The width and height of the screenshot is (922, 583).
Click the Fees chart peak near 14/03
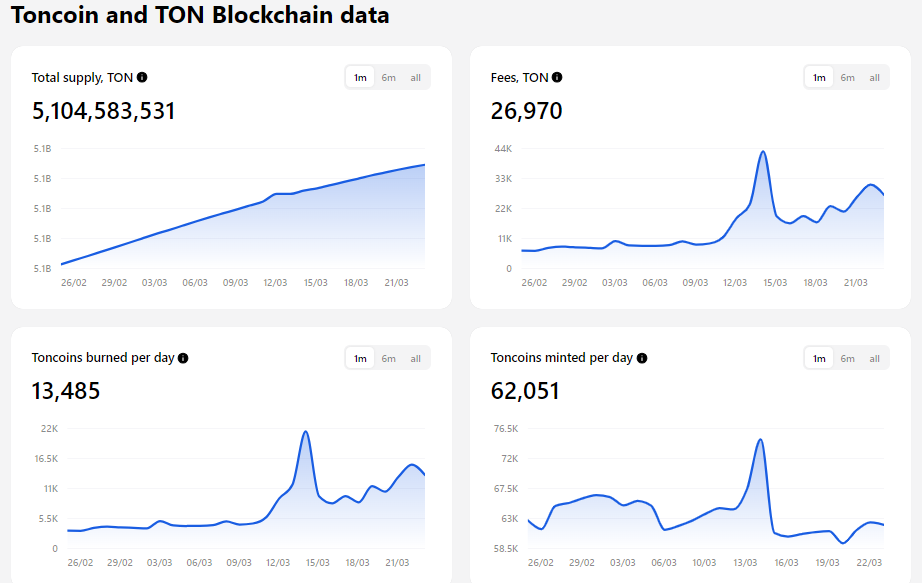click(x=762, y=152)
